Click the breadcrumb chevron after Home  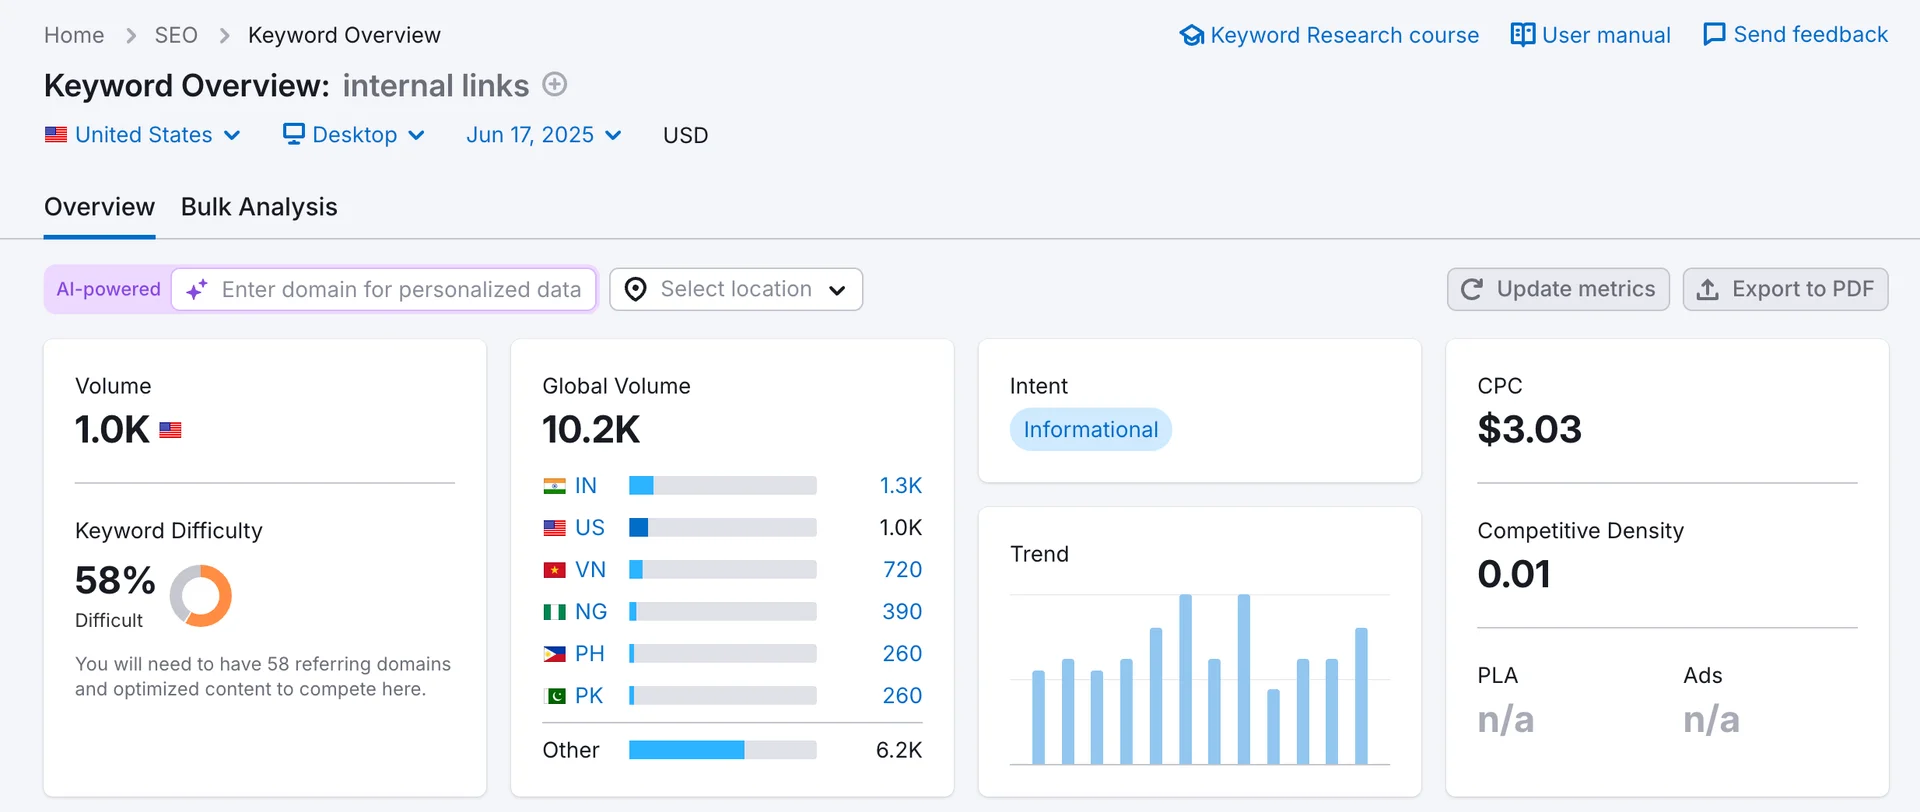pos(130,36)
